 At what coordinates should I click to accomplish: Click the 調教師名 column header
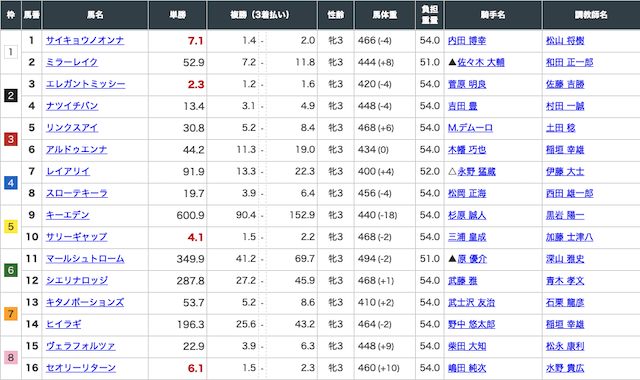(x=591, y=15)
